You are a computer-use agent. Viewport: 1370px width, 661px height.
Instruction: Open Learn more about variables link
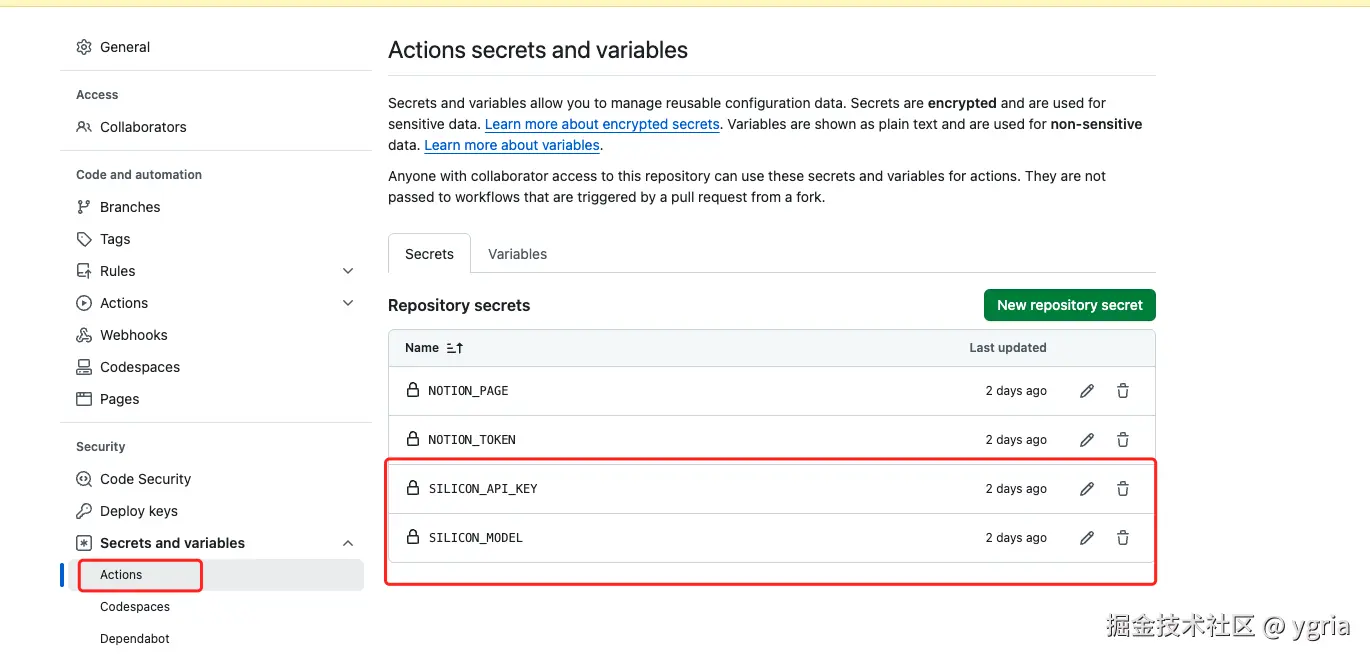[x=512, y=146]
